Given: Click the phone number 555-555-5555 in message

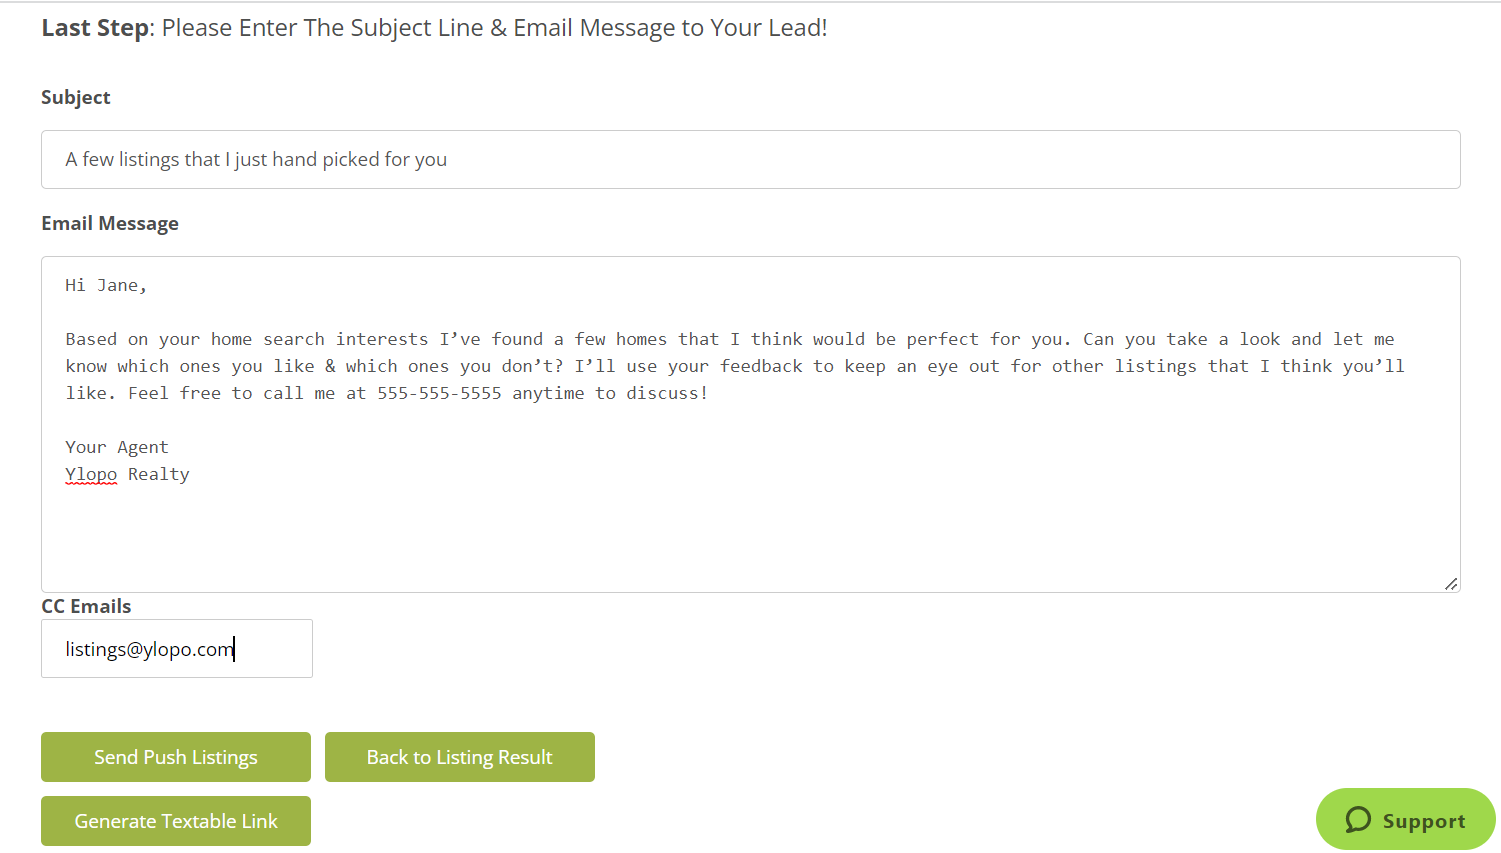Looking at the screenshot, I should click(439, 393).
